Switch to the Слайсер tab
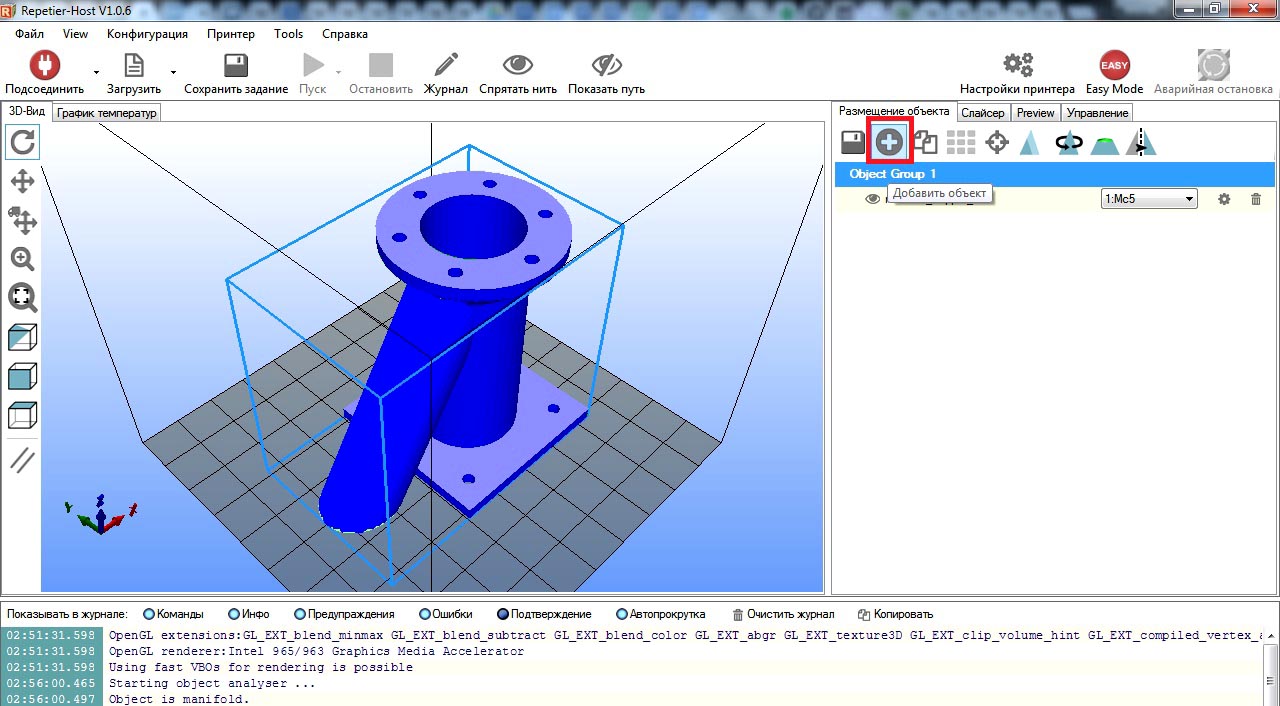Screen dimensions: 1280x706 [983, 113]
